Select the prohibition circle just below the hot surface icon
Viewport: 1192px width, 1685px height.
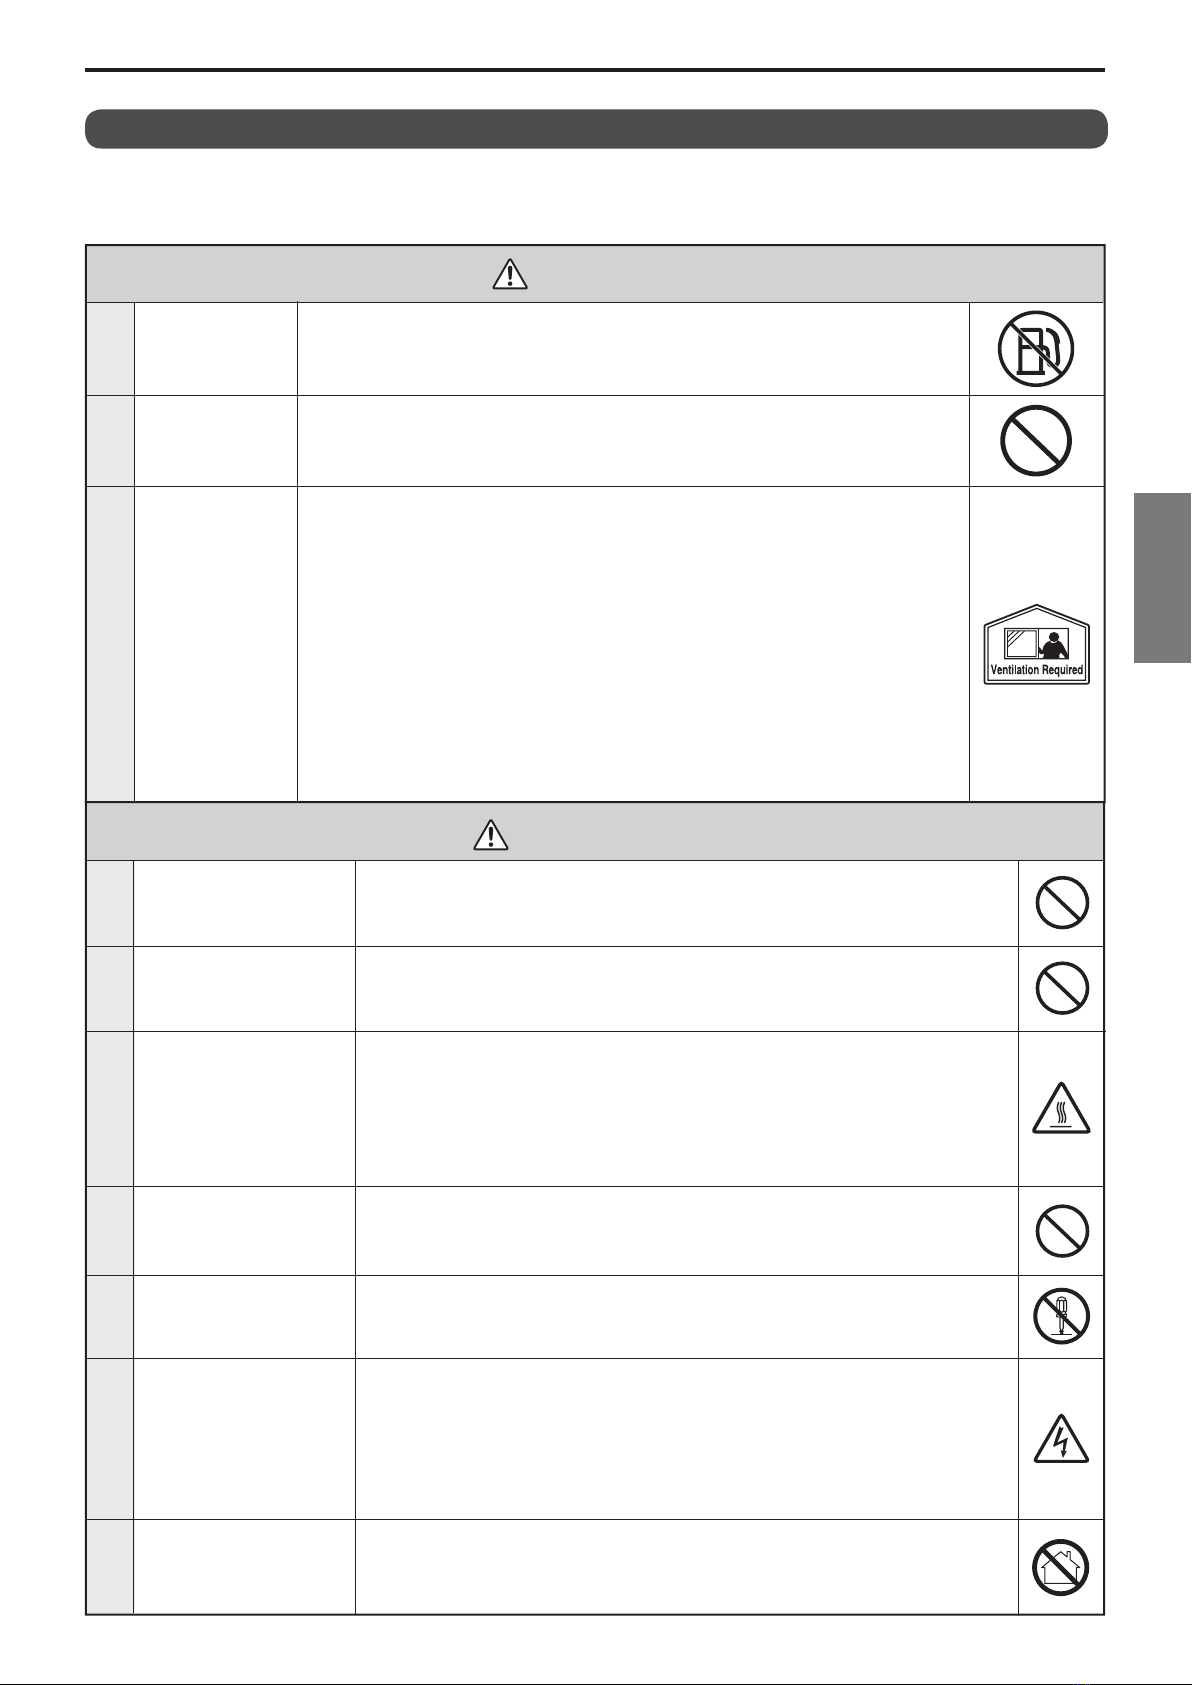coord(1062,1230)
